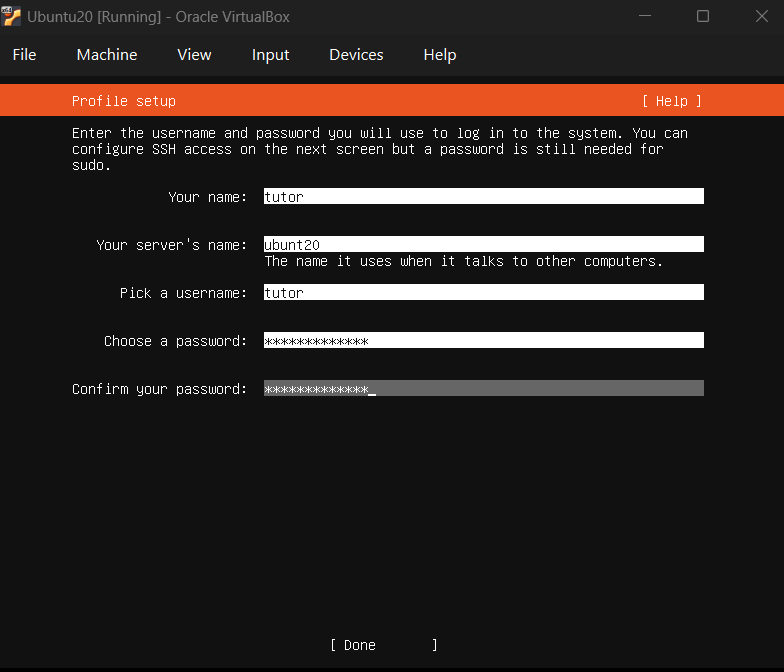Open the Help menu in the menu bar
This screenshot has width=784, height=672.
(x=440, y=54)
